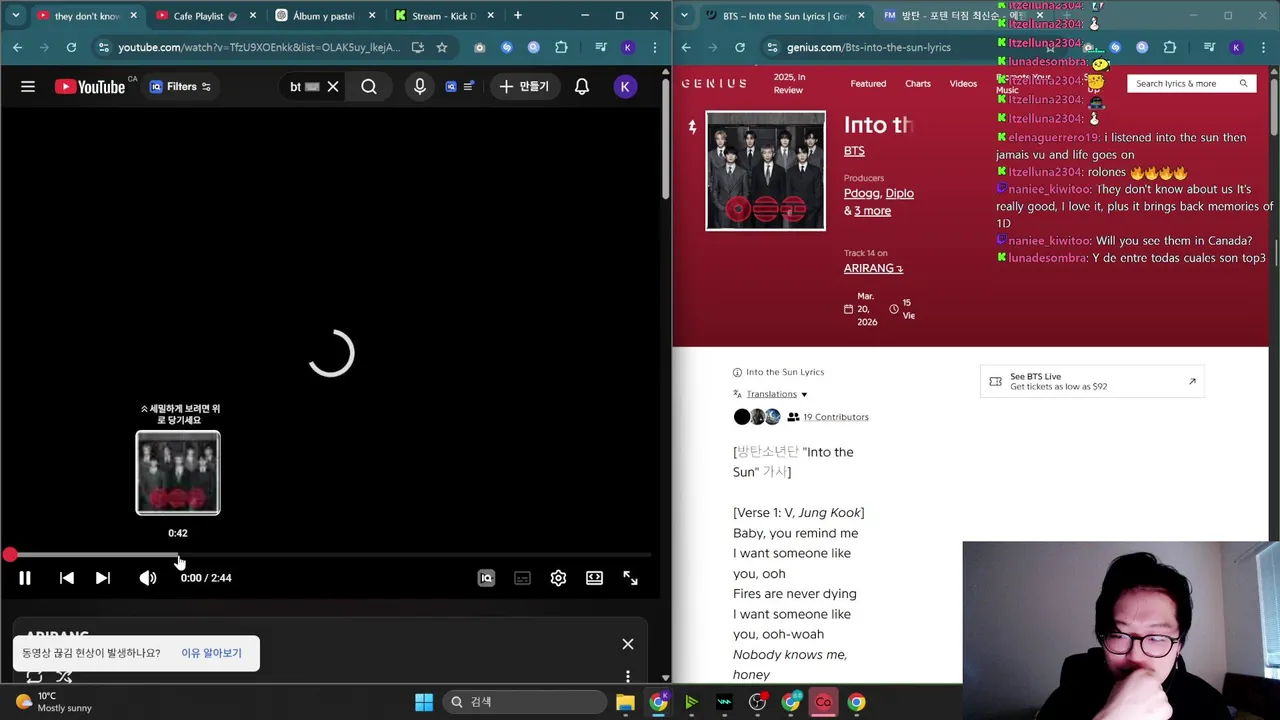
Task: Open the Genius logo home link
Action: click(714, 84)
